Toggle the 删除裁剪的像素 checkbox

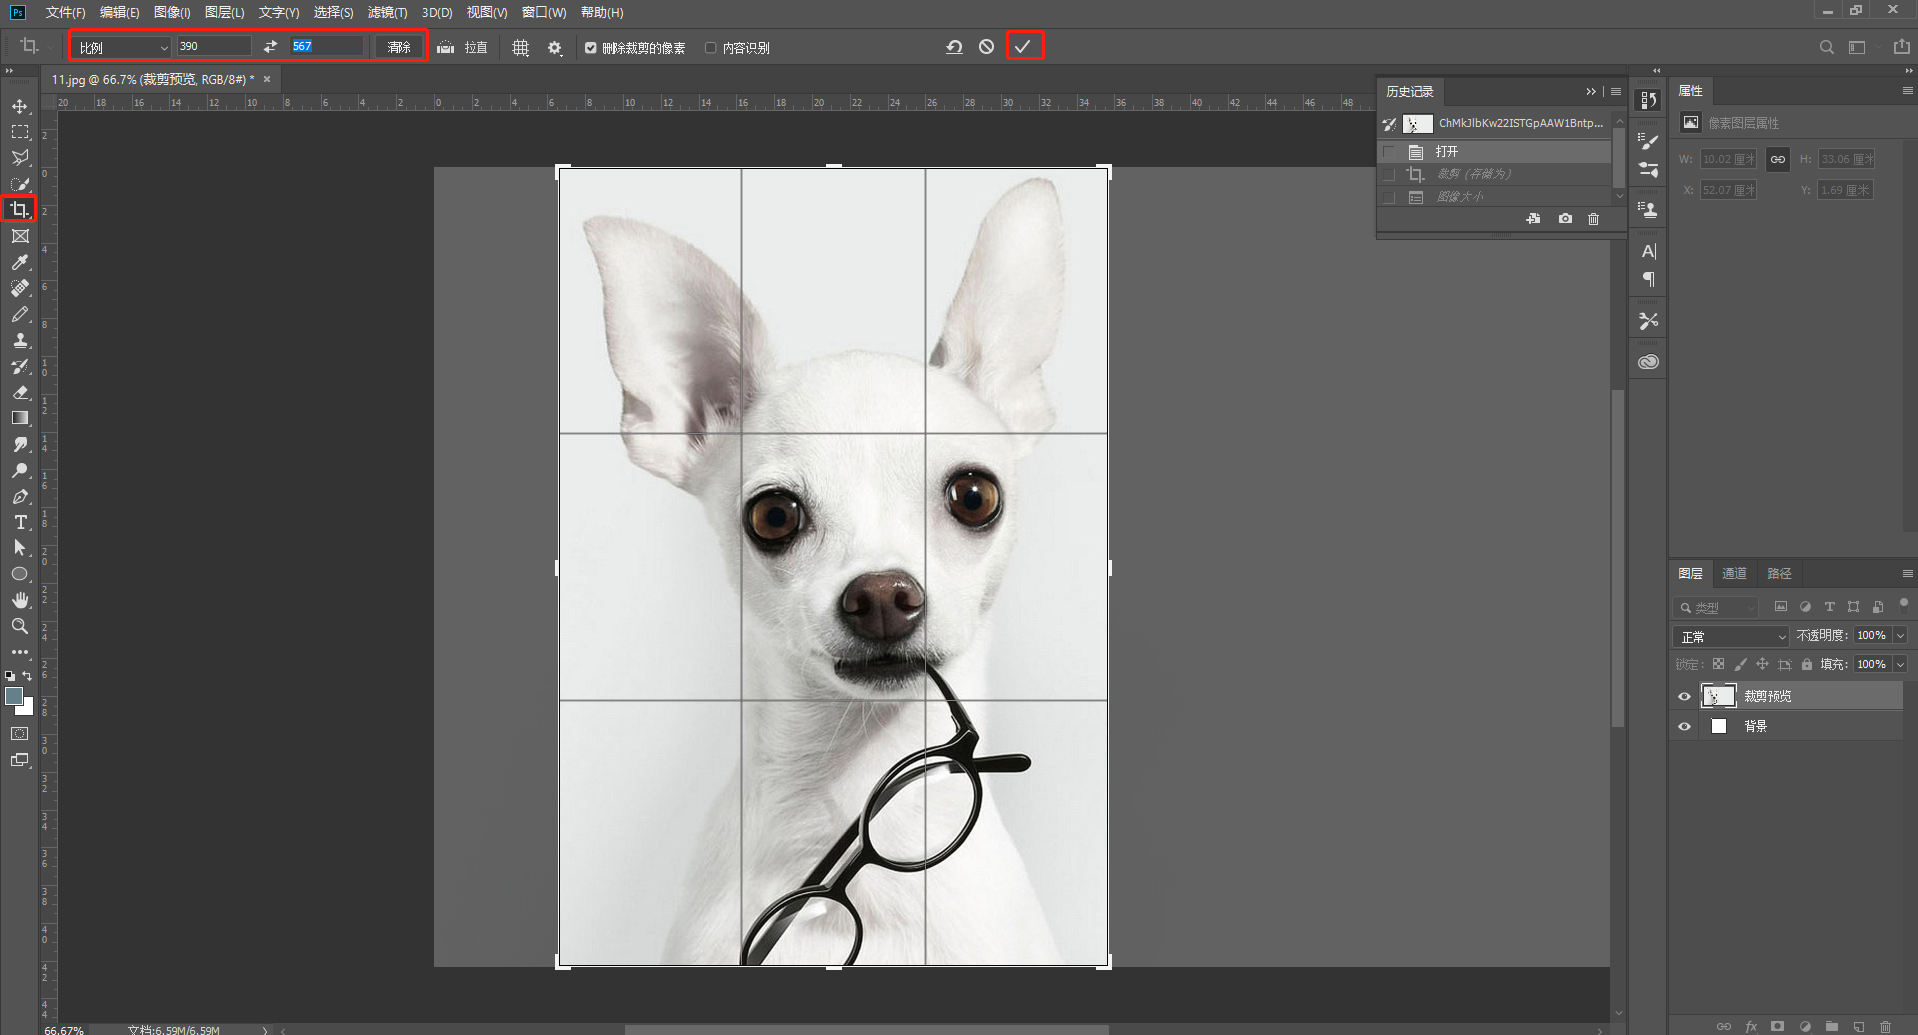point(591,48)
